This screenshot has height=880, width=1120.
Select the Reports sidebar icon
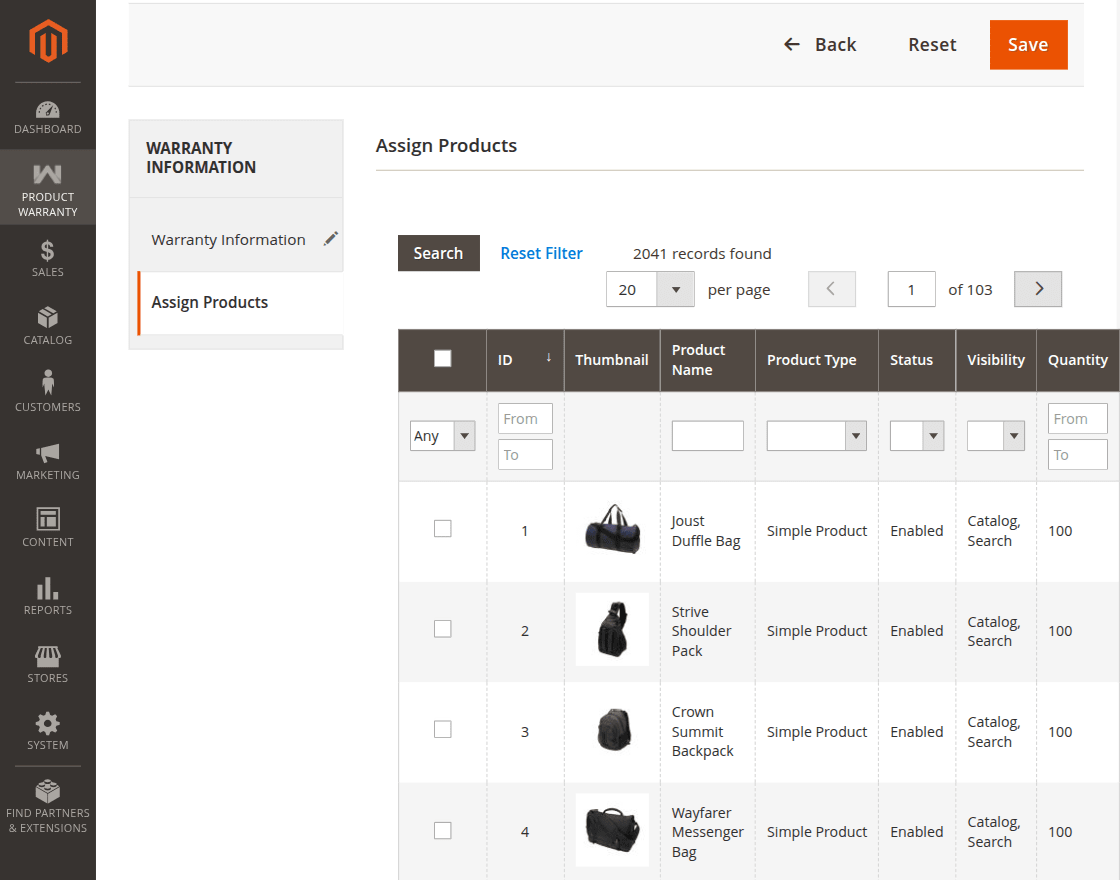coord(47,590)
